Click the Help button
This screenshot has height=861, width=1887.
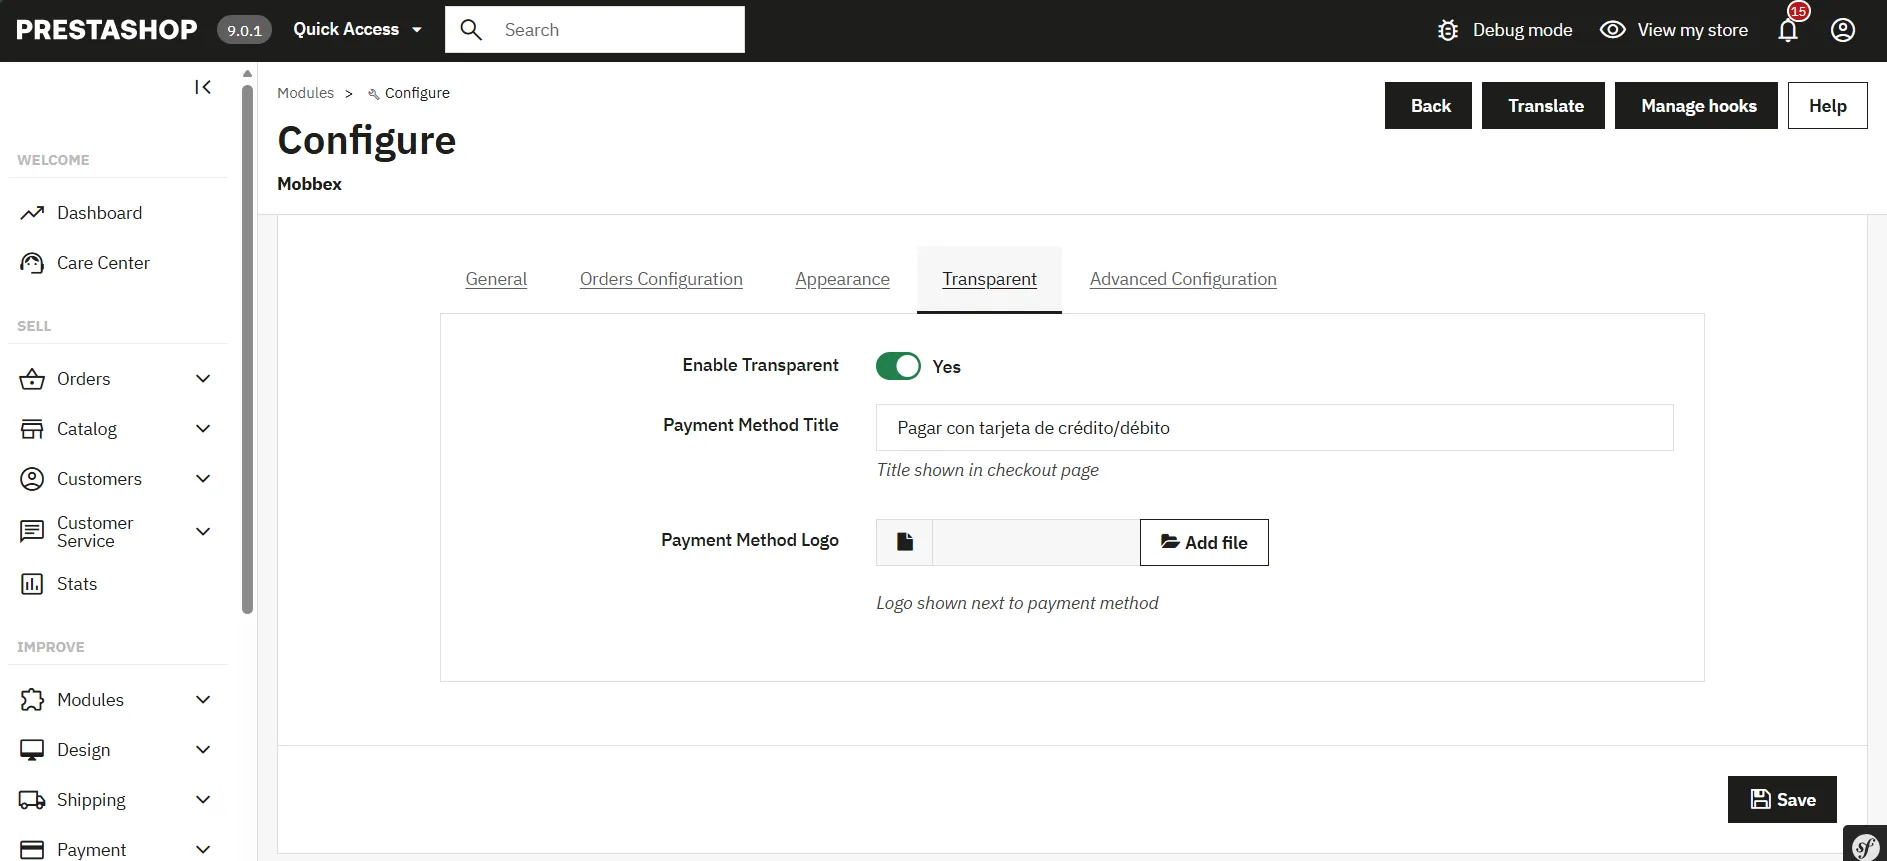click(x=1827, y=106)
